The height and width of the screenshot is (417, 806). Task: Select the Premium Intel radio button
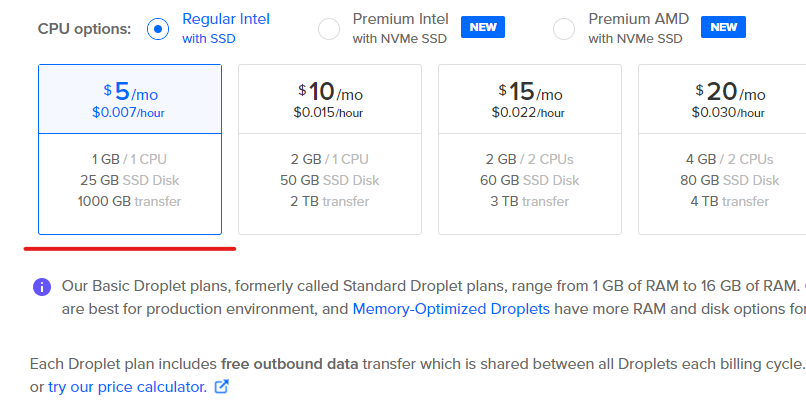tap(329, 29)
